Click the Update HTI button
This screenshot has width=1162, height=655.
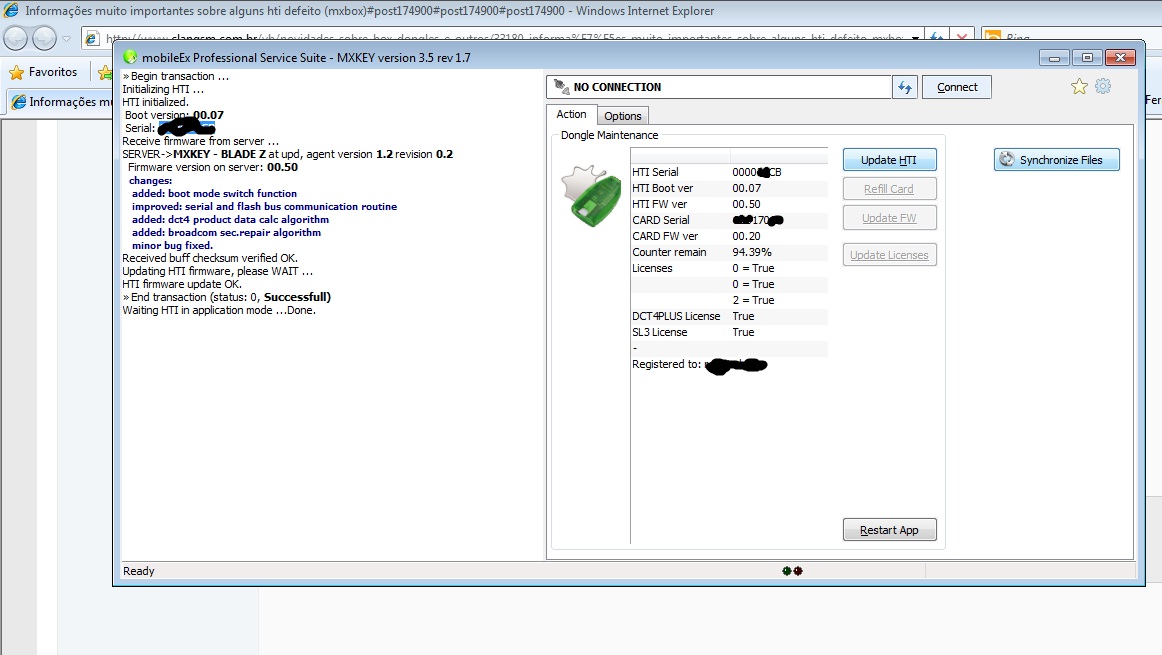(889, 160)
